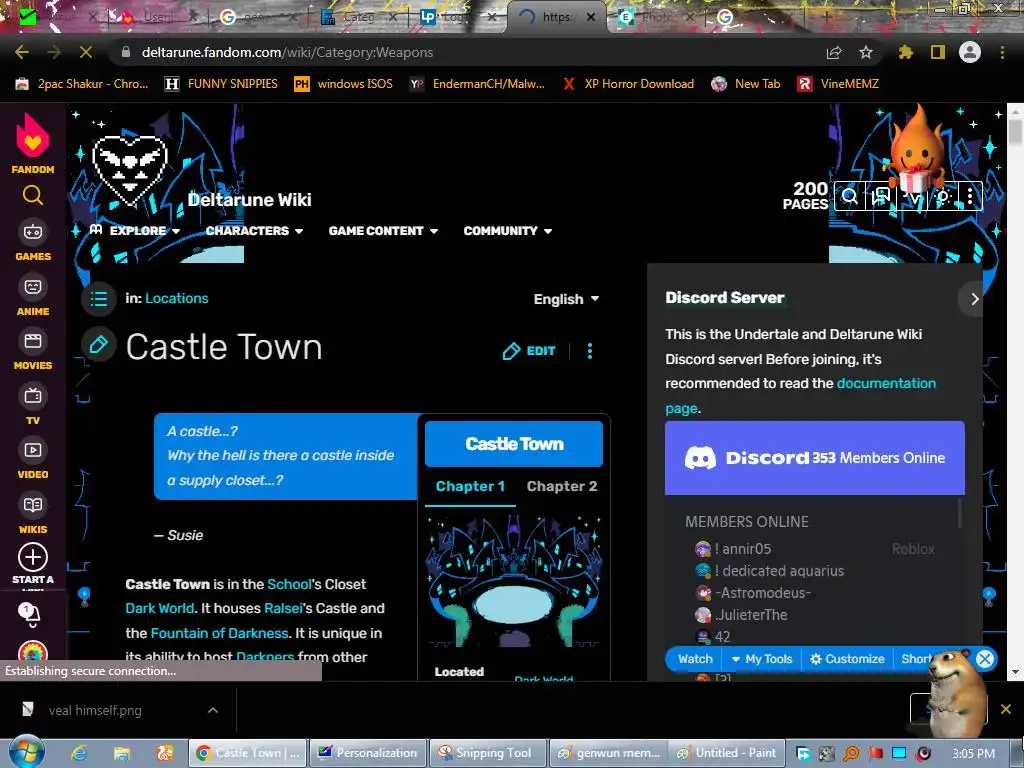Open Anime section in Fandom sidebar
1024x768 pixels.
click(33, 296)
